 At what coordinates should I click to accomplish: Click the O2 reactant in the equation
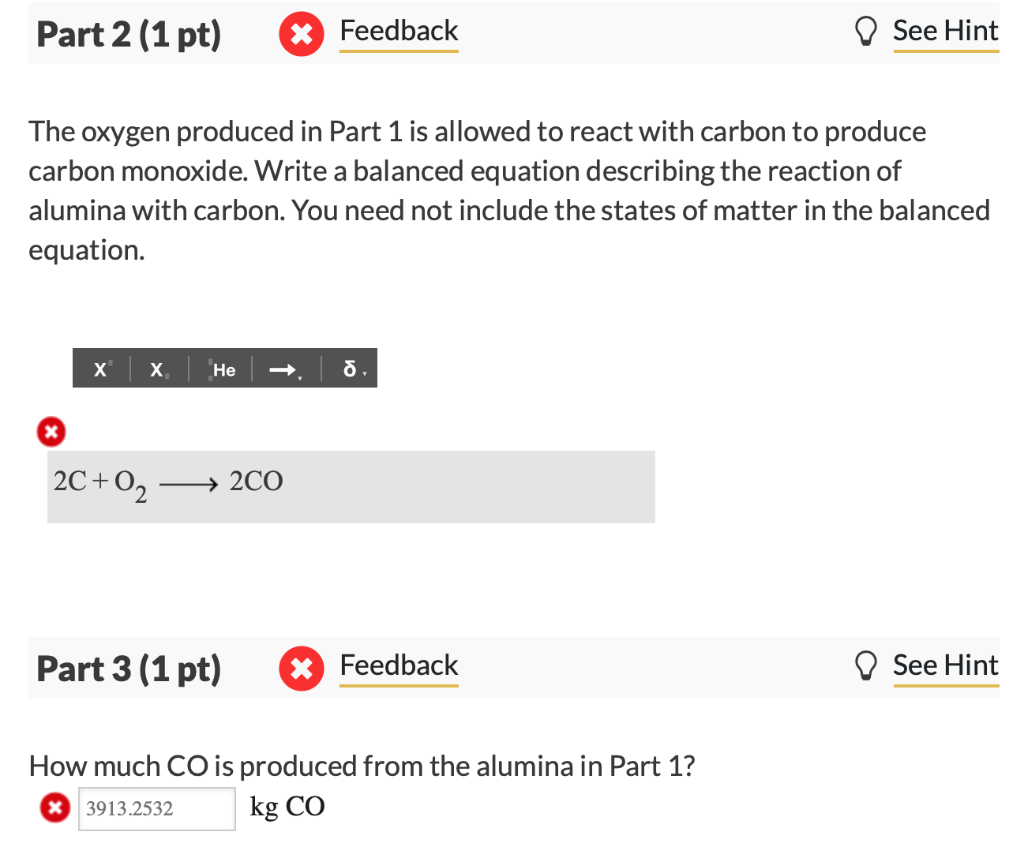coord(130,484)
